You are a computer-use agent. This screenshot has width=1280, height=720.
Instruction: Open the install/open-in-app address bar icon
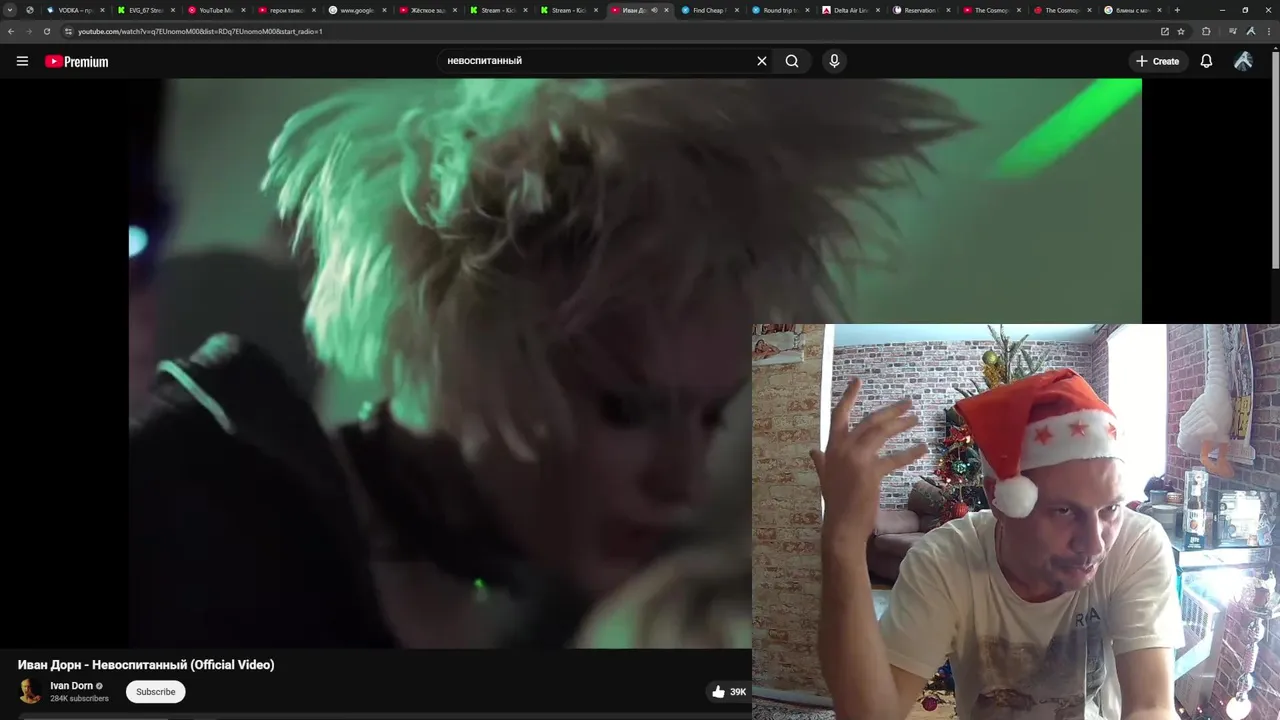coord(1164,31)
